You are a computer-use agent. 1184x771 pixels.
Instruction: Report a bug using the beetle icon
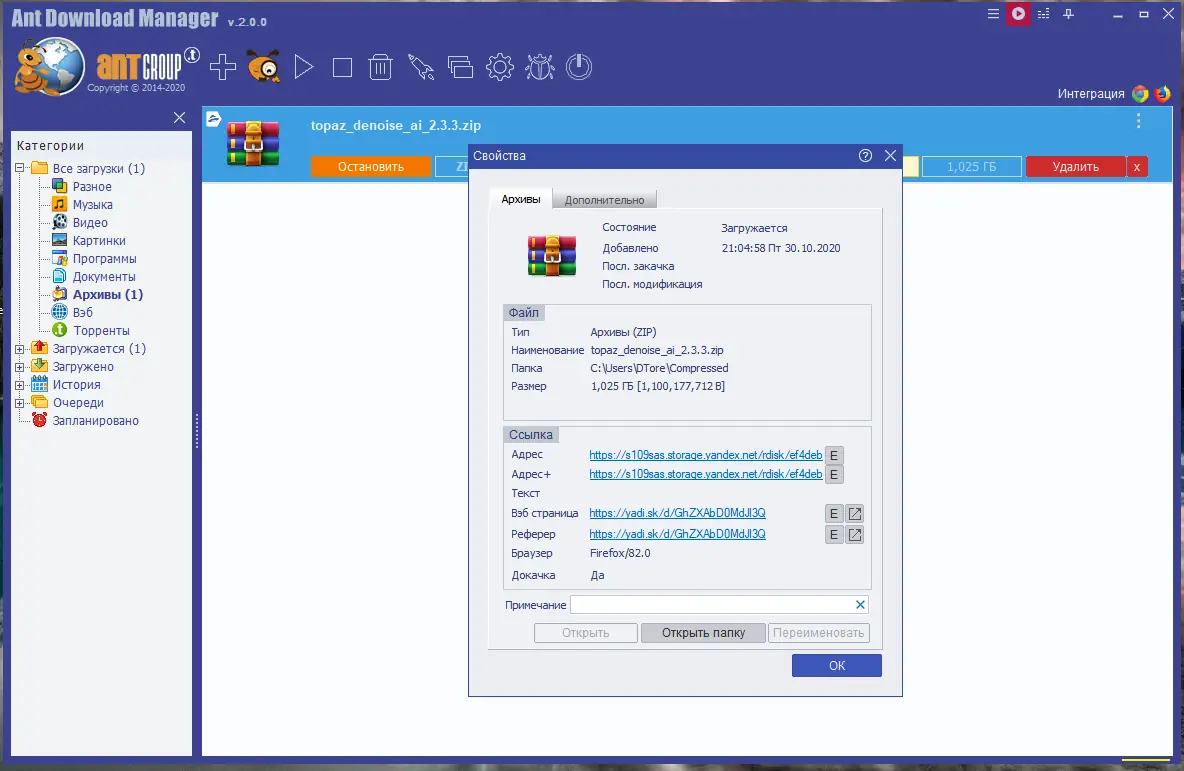click(x=540, y=66)
